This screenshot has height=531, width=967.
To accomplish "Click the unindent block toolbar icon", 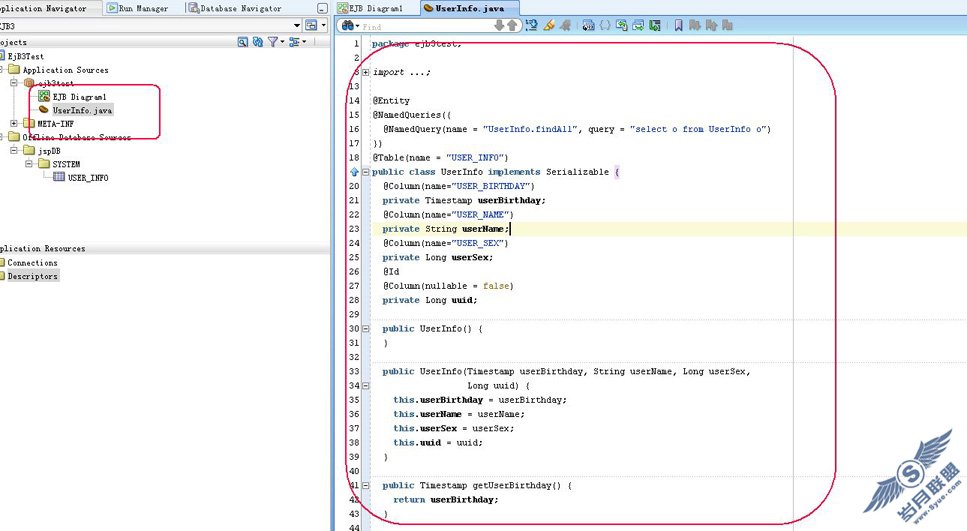I will [x=655, y=25].
